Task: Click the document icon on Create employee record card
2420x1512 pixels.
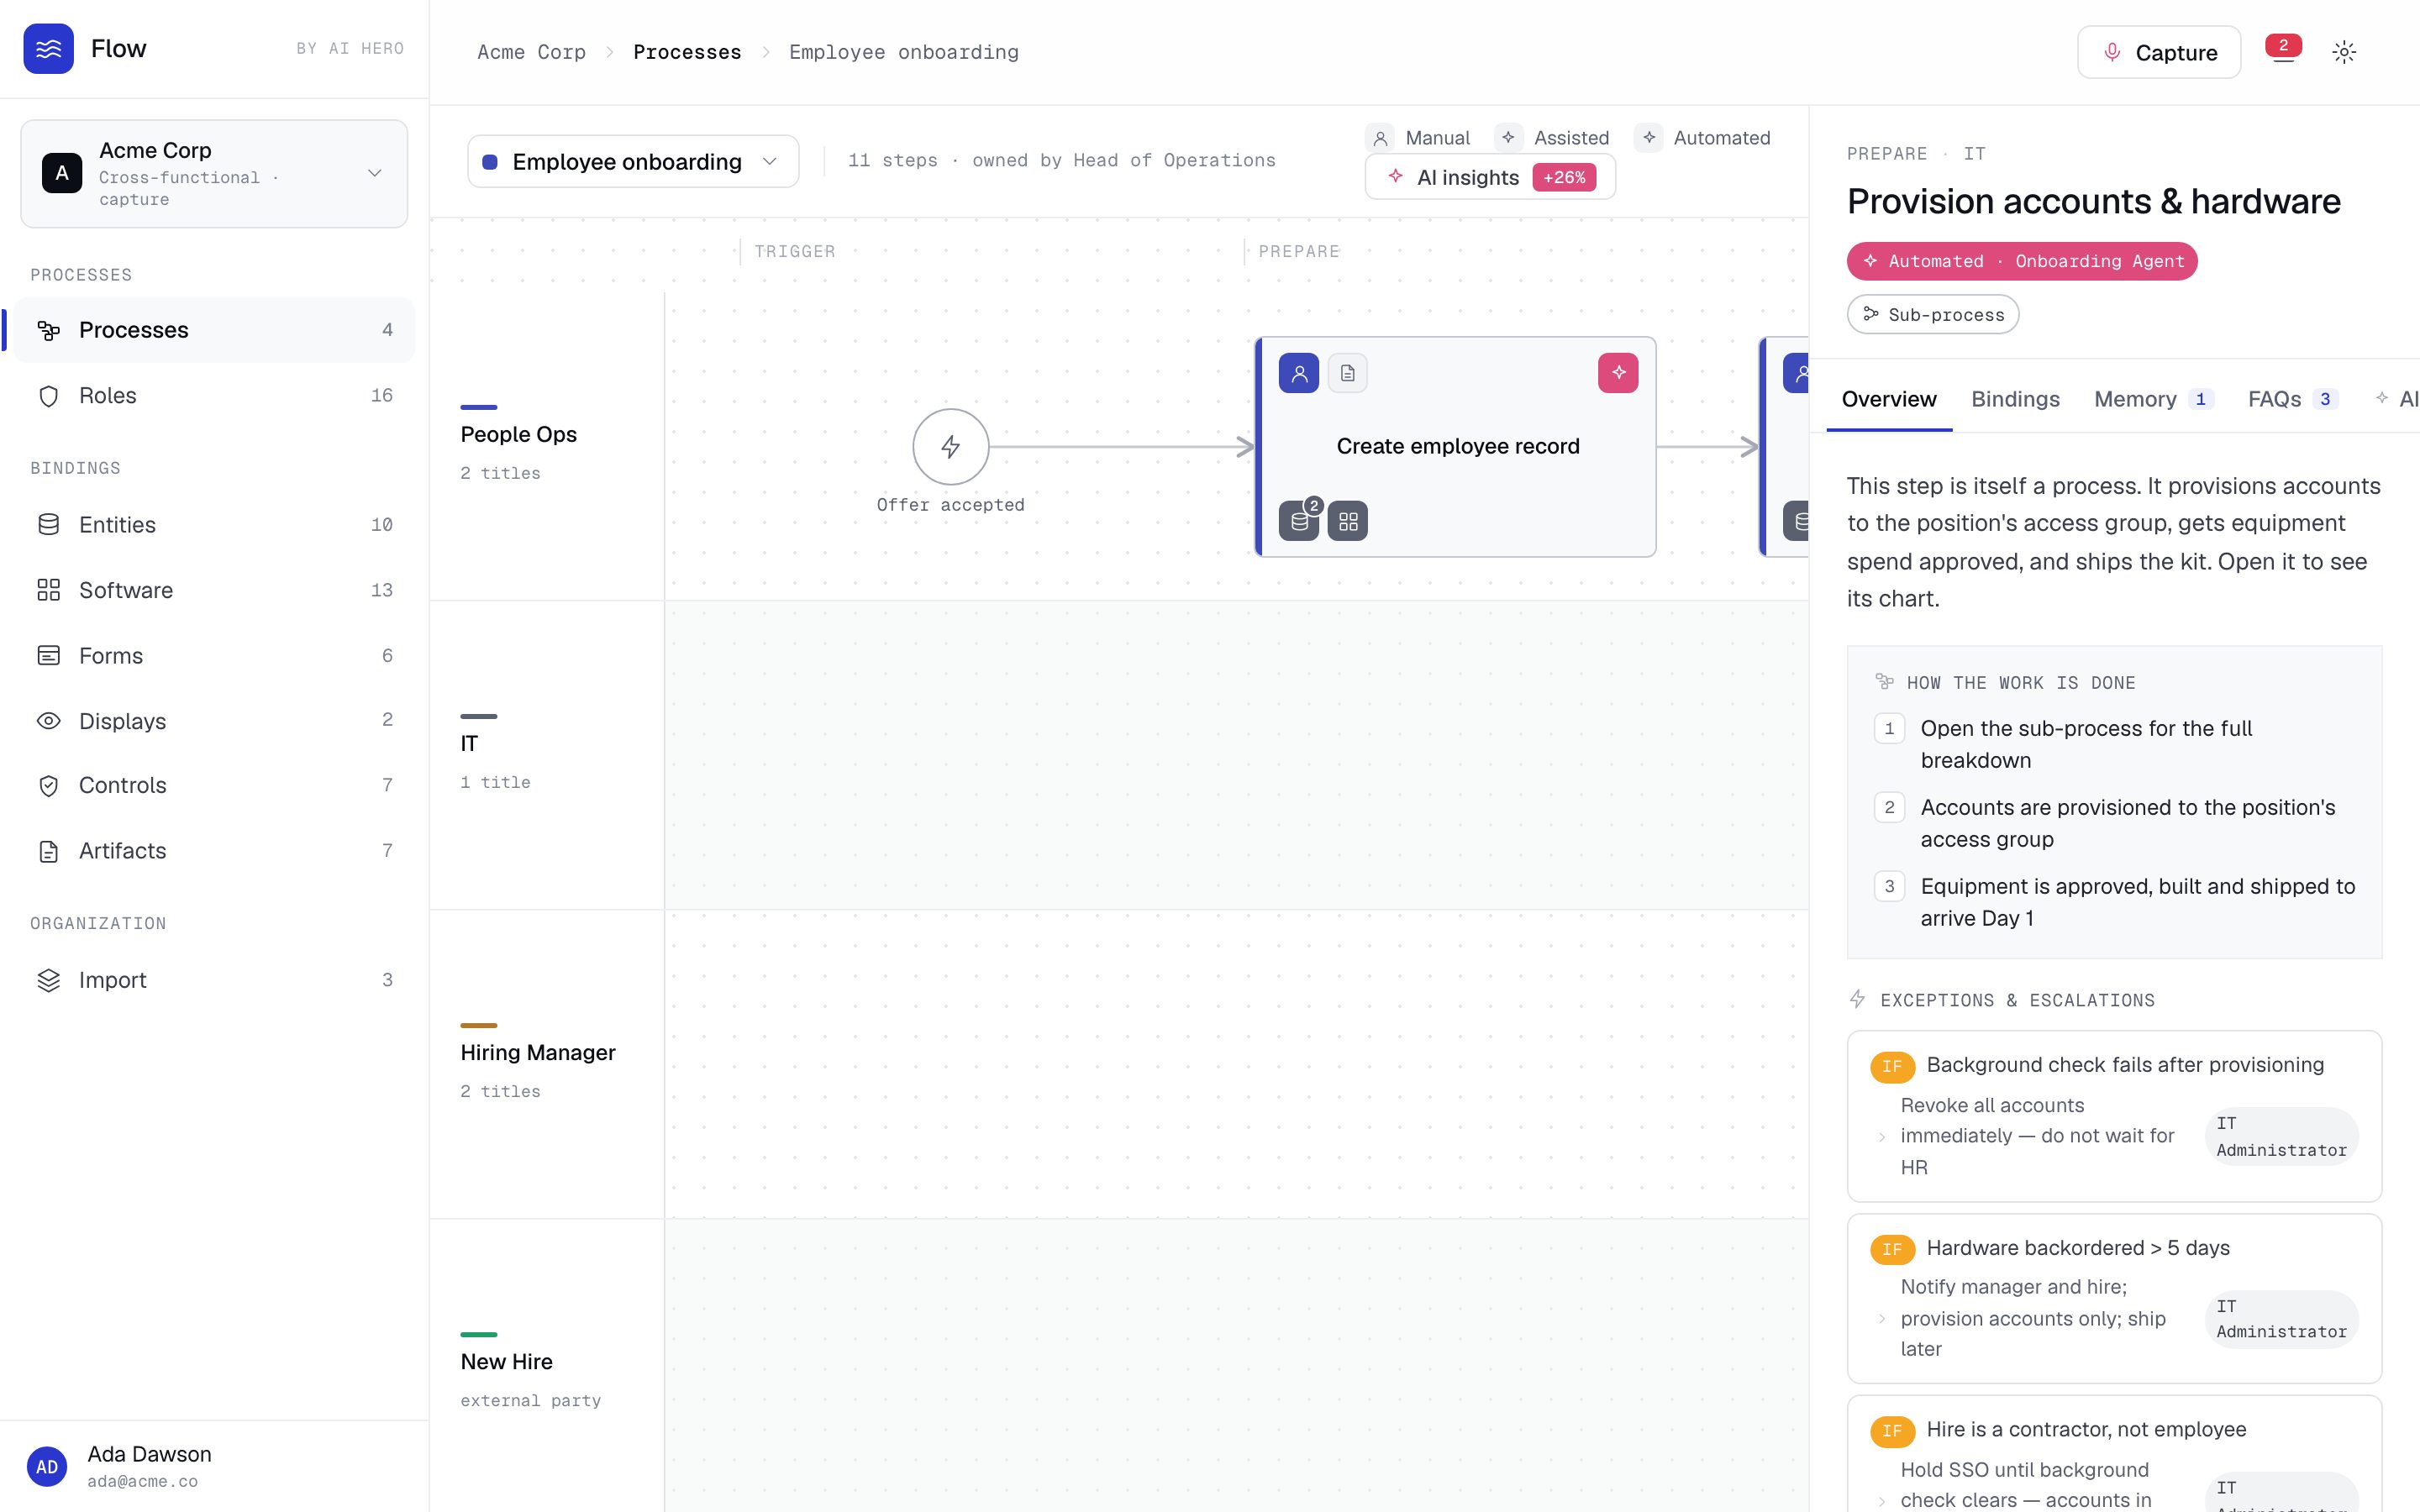Action: [x=1348, y=373]
